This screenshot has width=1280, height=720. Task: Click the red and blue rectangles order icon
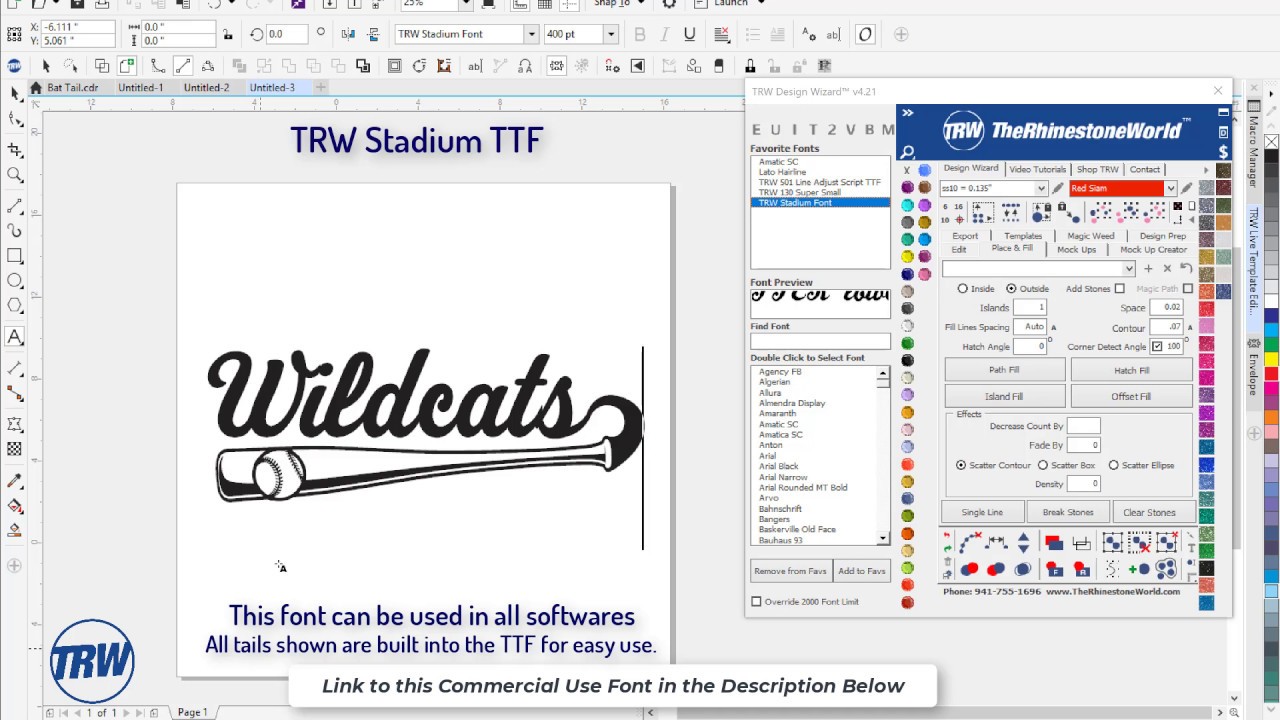click(x=1053, y=543)
